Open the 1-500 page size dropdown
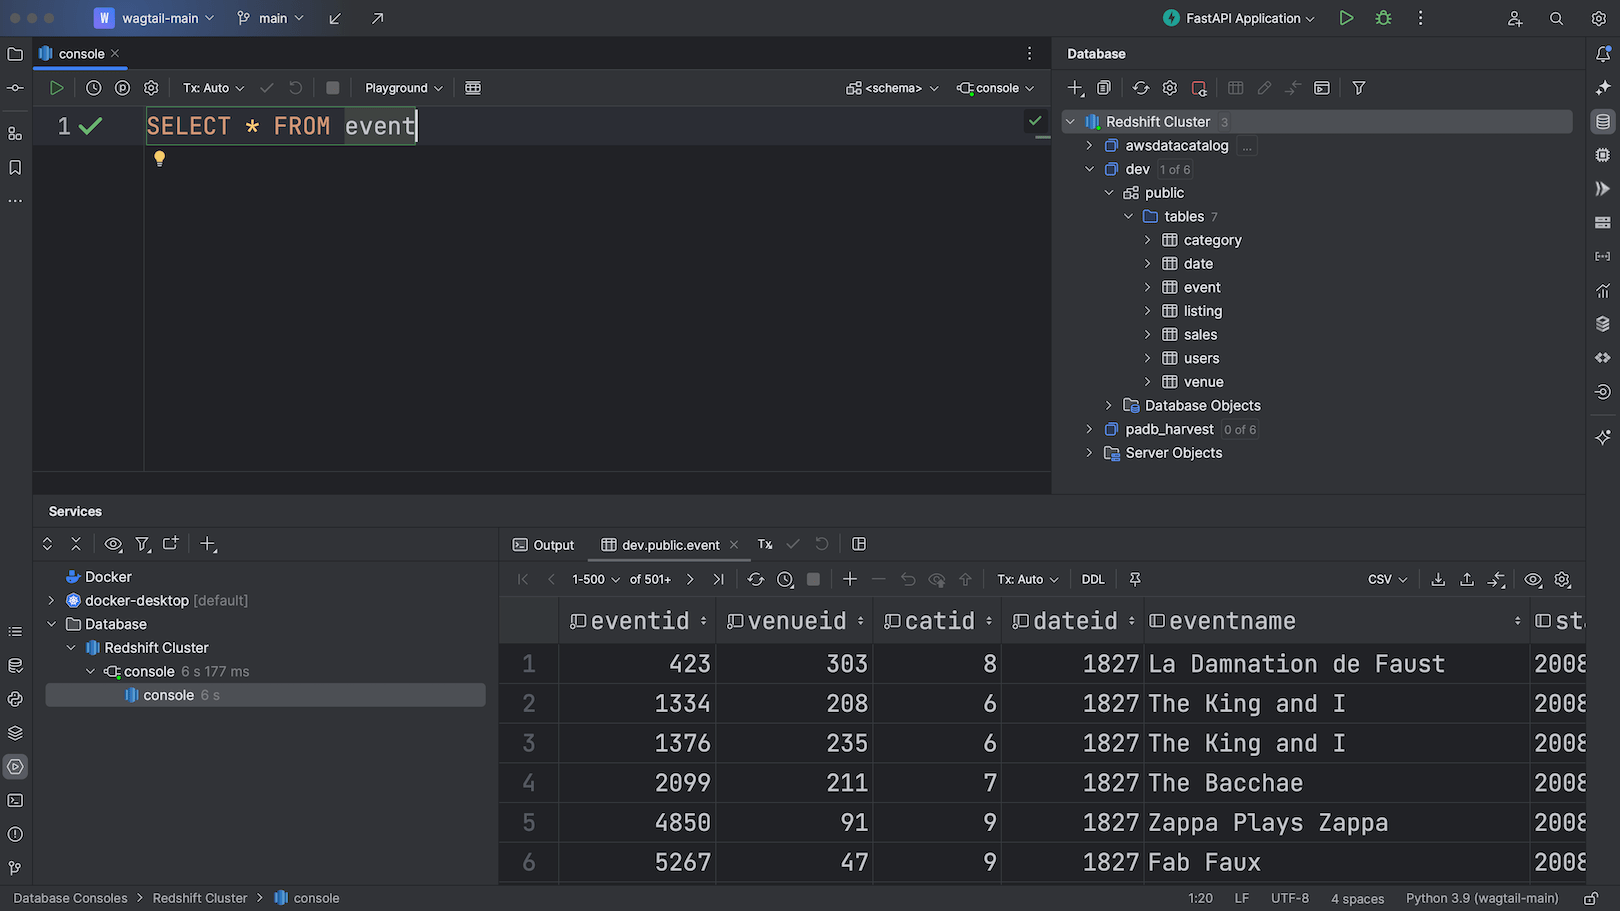 point(594,579)
